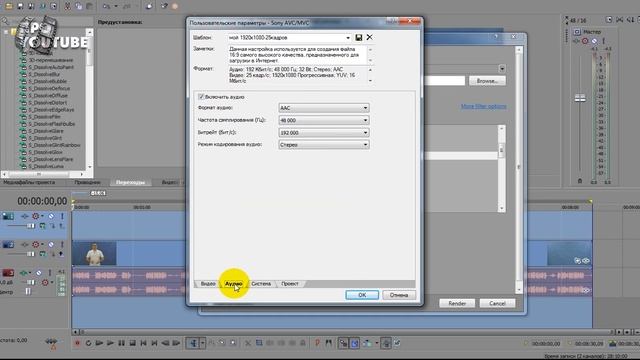Open the 'Формат аудио' AAC dropdown

click(x=324, y=108)
